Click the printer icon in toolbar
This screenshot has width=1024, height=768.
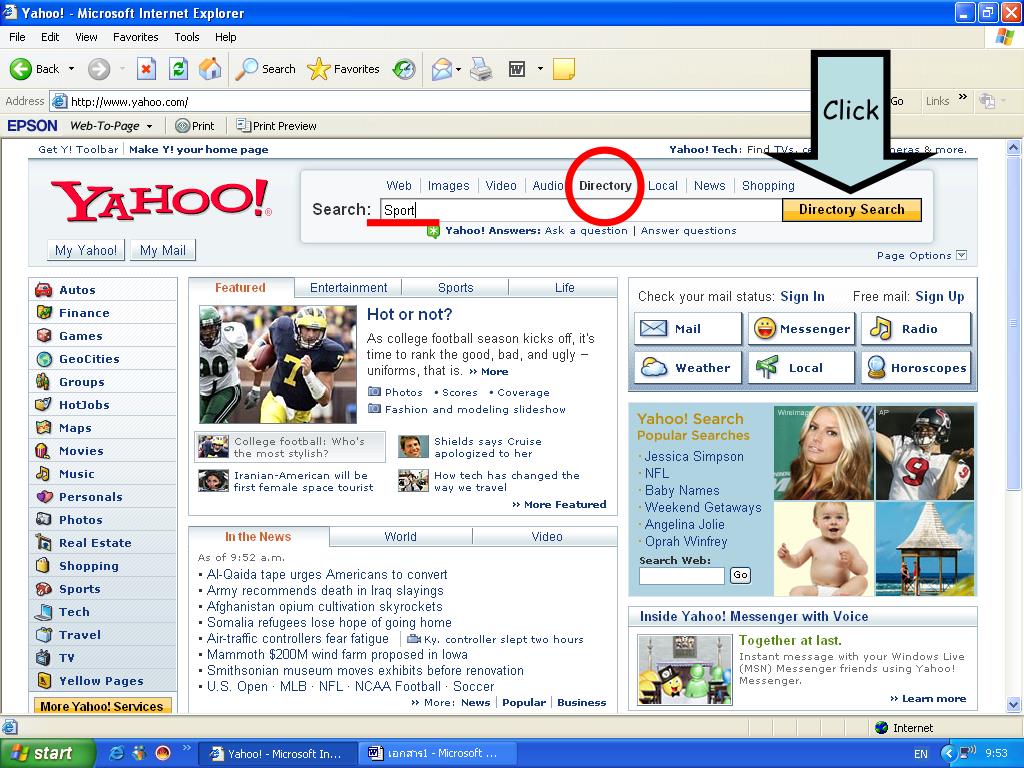pos(481,69)
